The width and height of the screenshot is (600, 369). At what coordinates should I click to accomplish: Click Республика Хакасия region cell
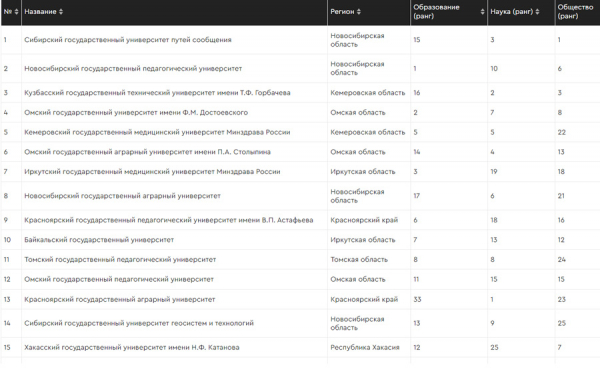[x=365, y=348]
